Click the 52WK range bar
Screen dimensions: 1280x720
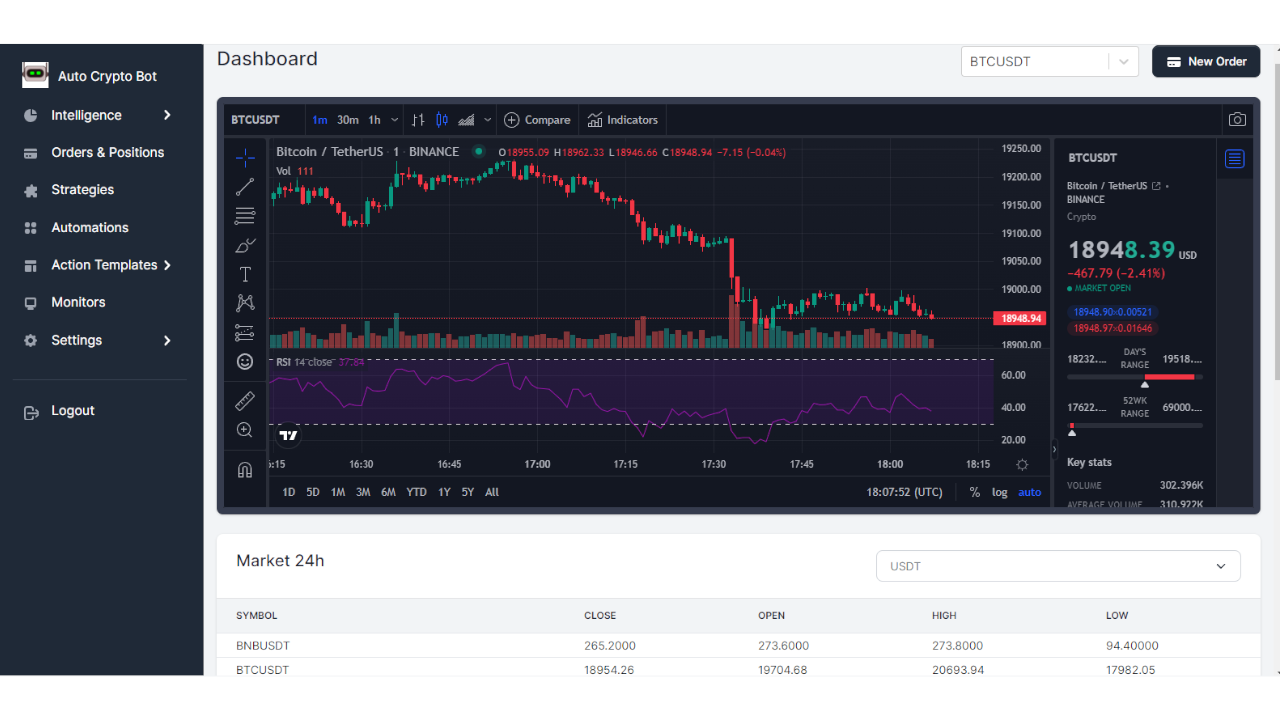click(x=1135, y=425)
